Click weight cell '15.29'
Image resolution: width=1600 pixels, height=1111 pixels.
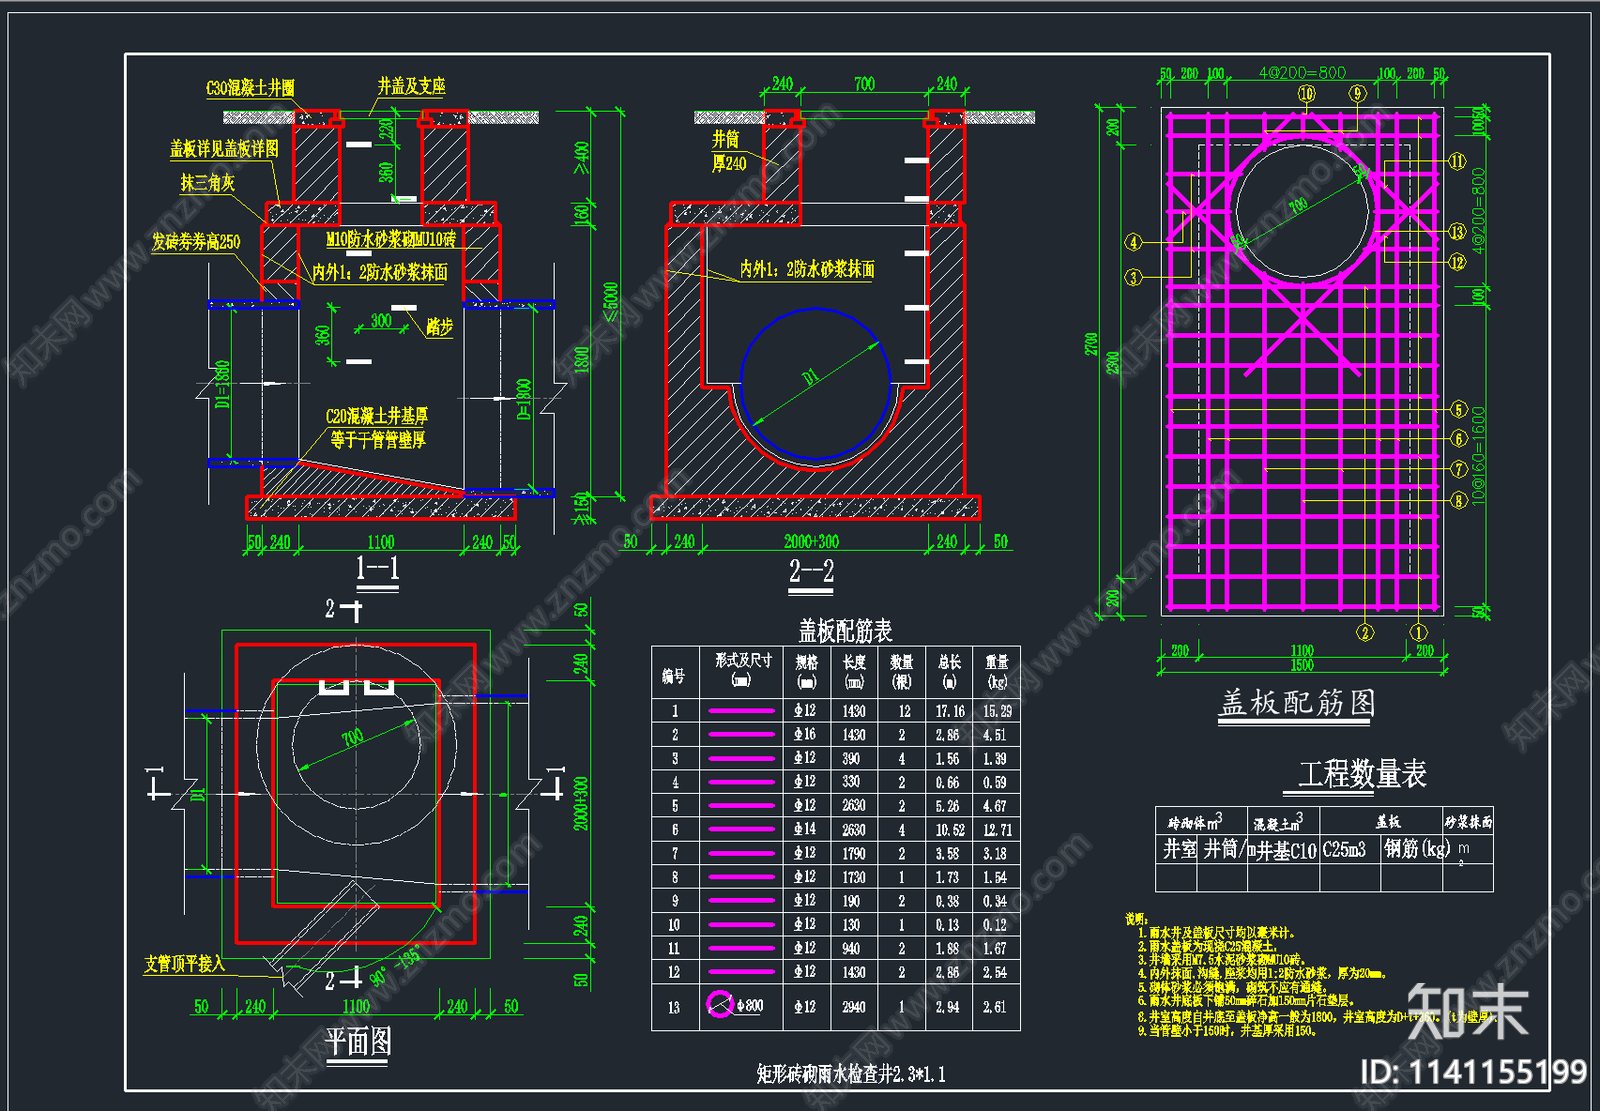pyautogui.click(x=997, y=711)
